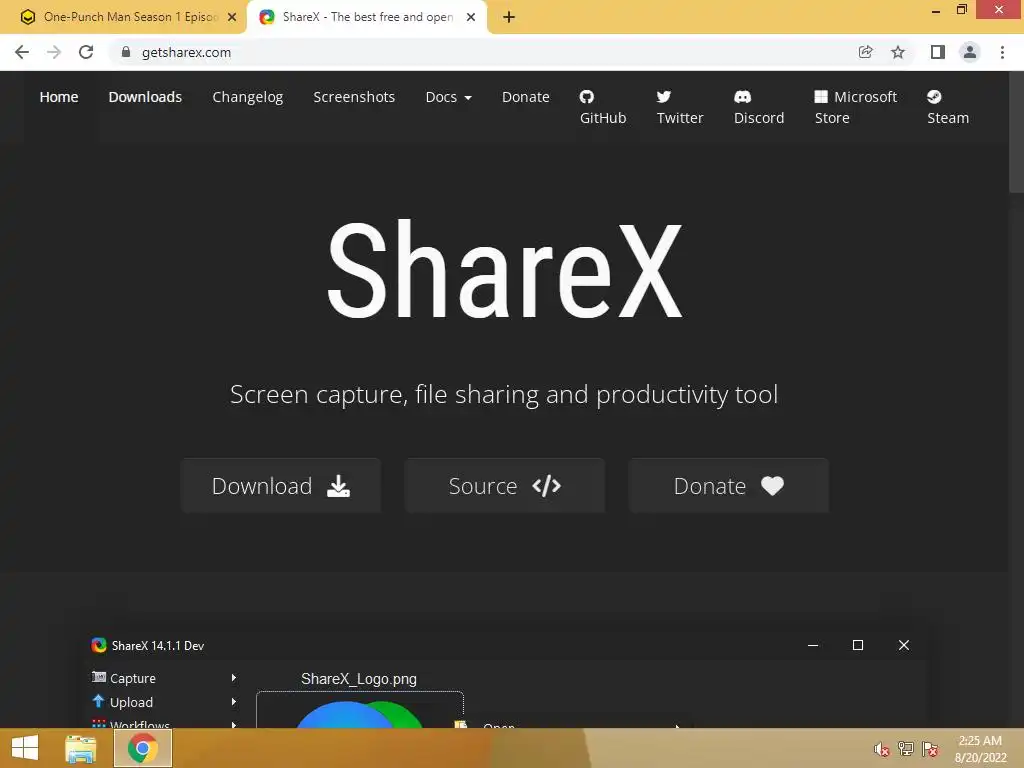This screenshot has width=1024, height=768.
Task: Open the Changelog page
Action: (248, 97)
